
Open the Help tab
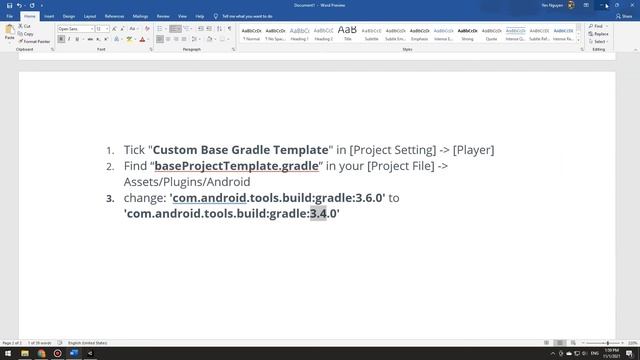coord(200,16)
